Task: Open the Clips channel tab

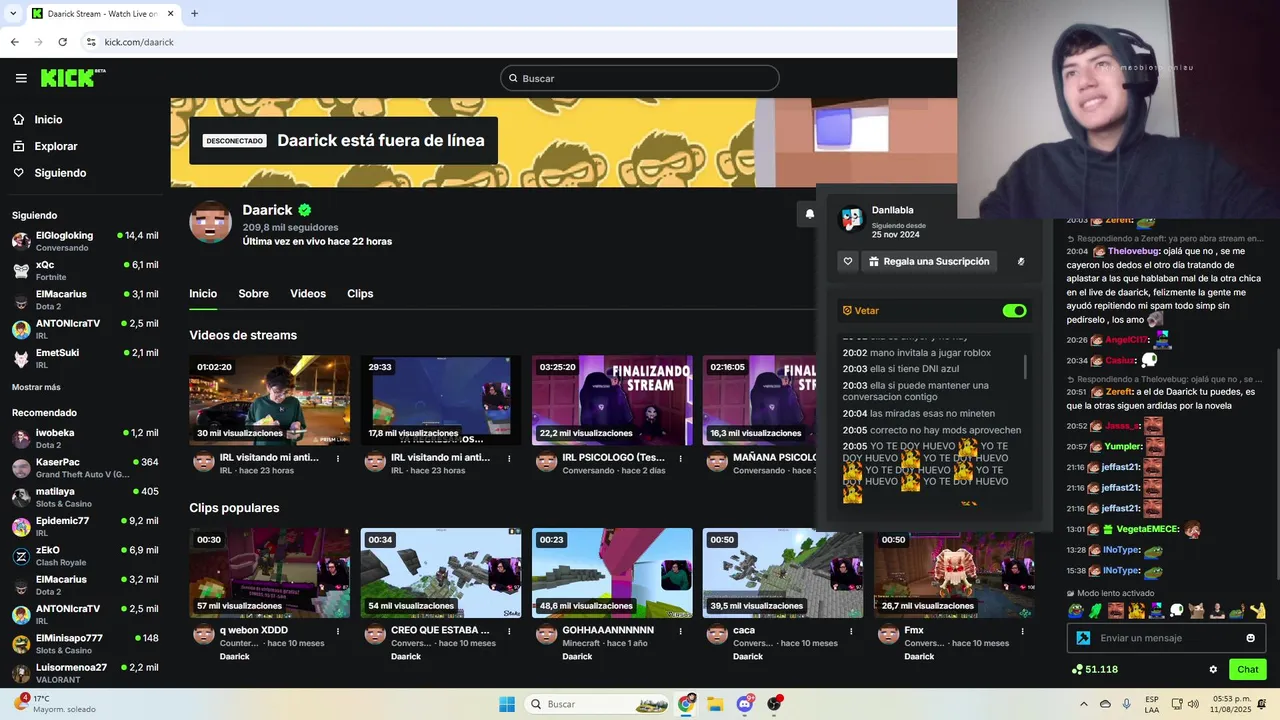Action: 360,294
